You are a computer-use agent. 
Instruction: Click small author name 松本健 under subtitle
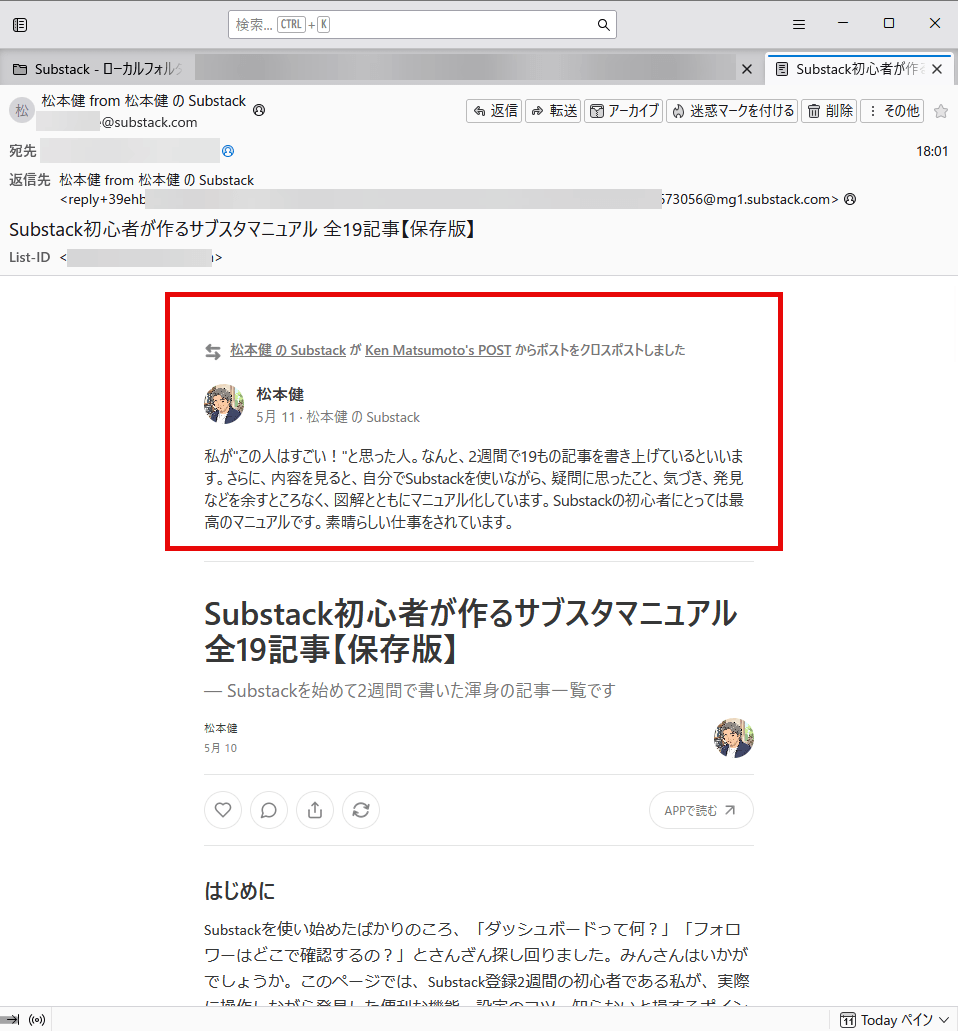221,729
